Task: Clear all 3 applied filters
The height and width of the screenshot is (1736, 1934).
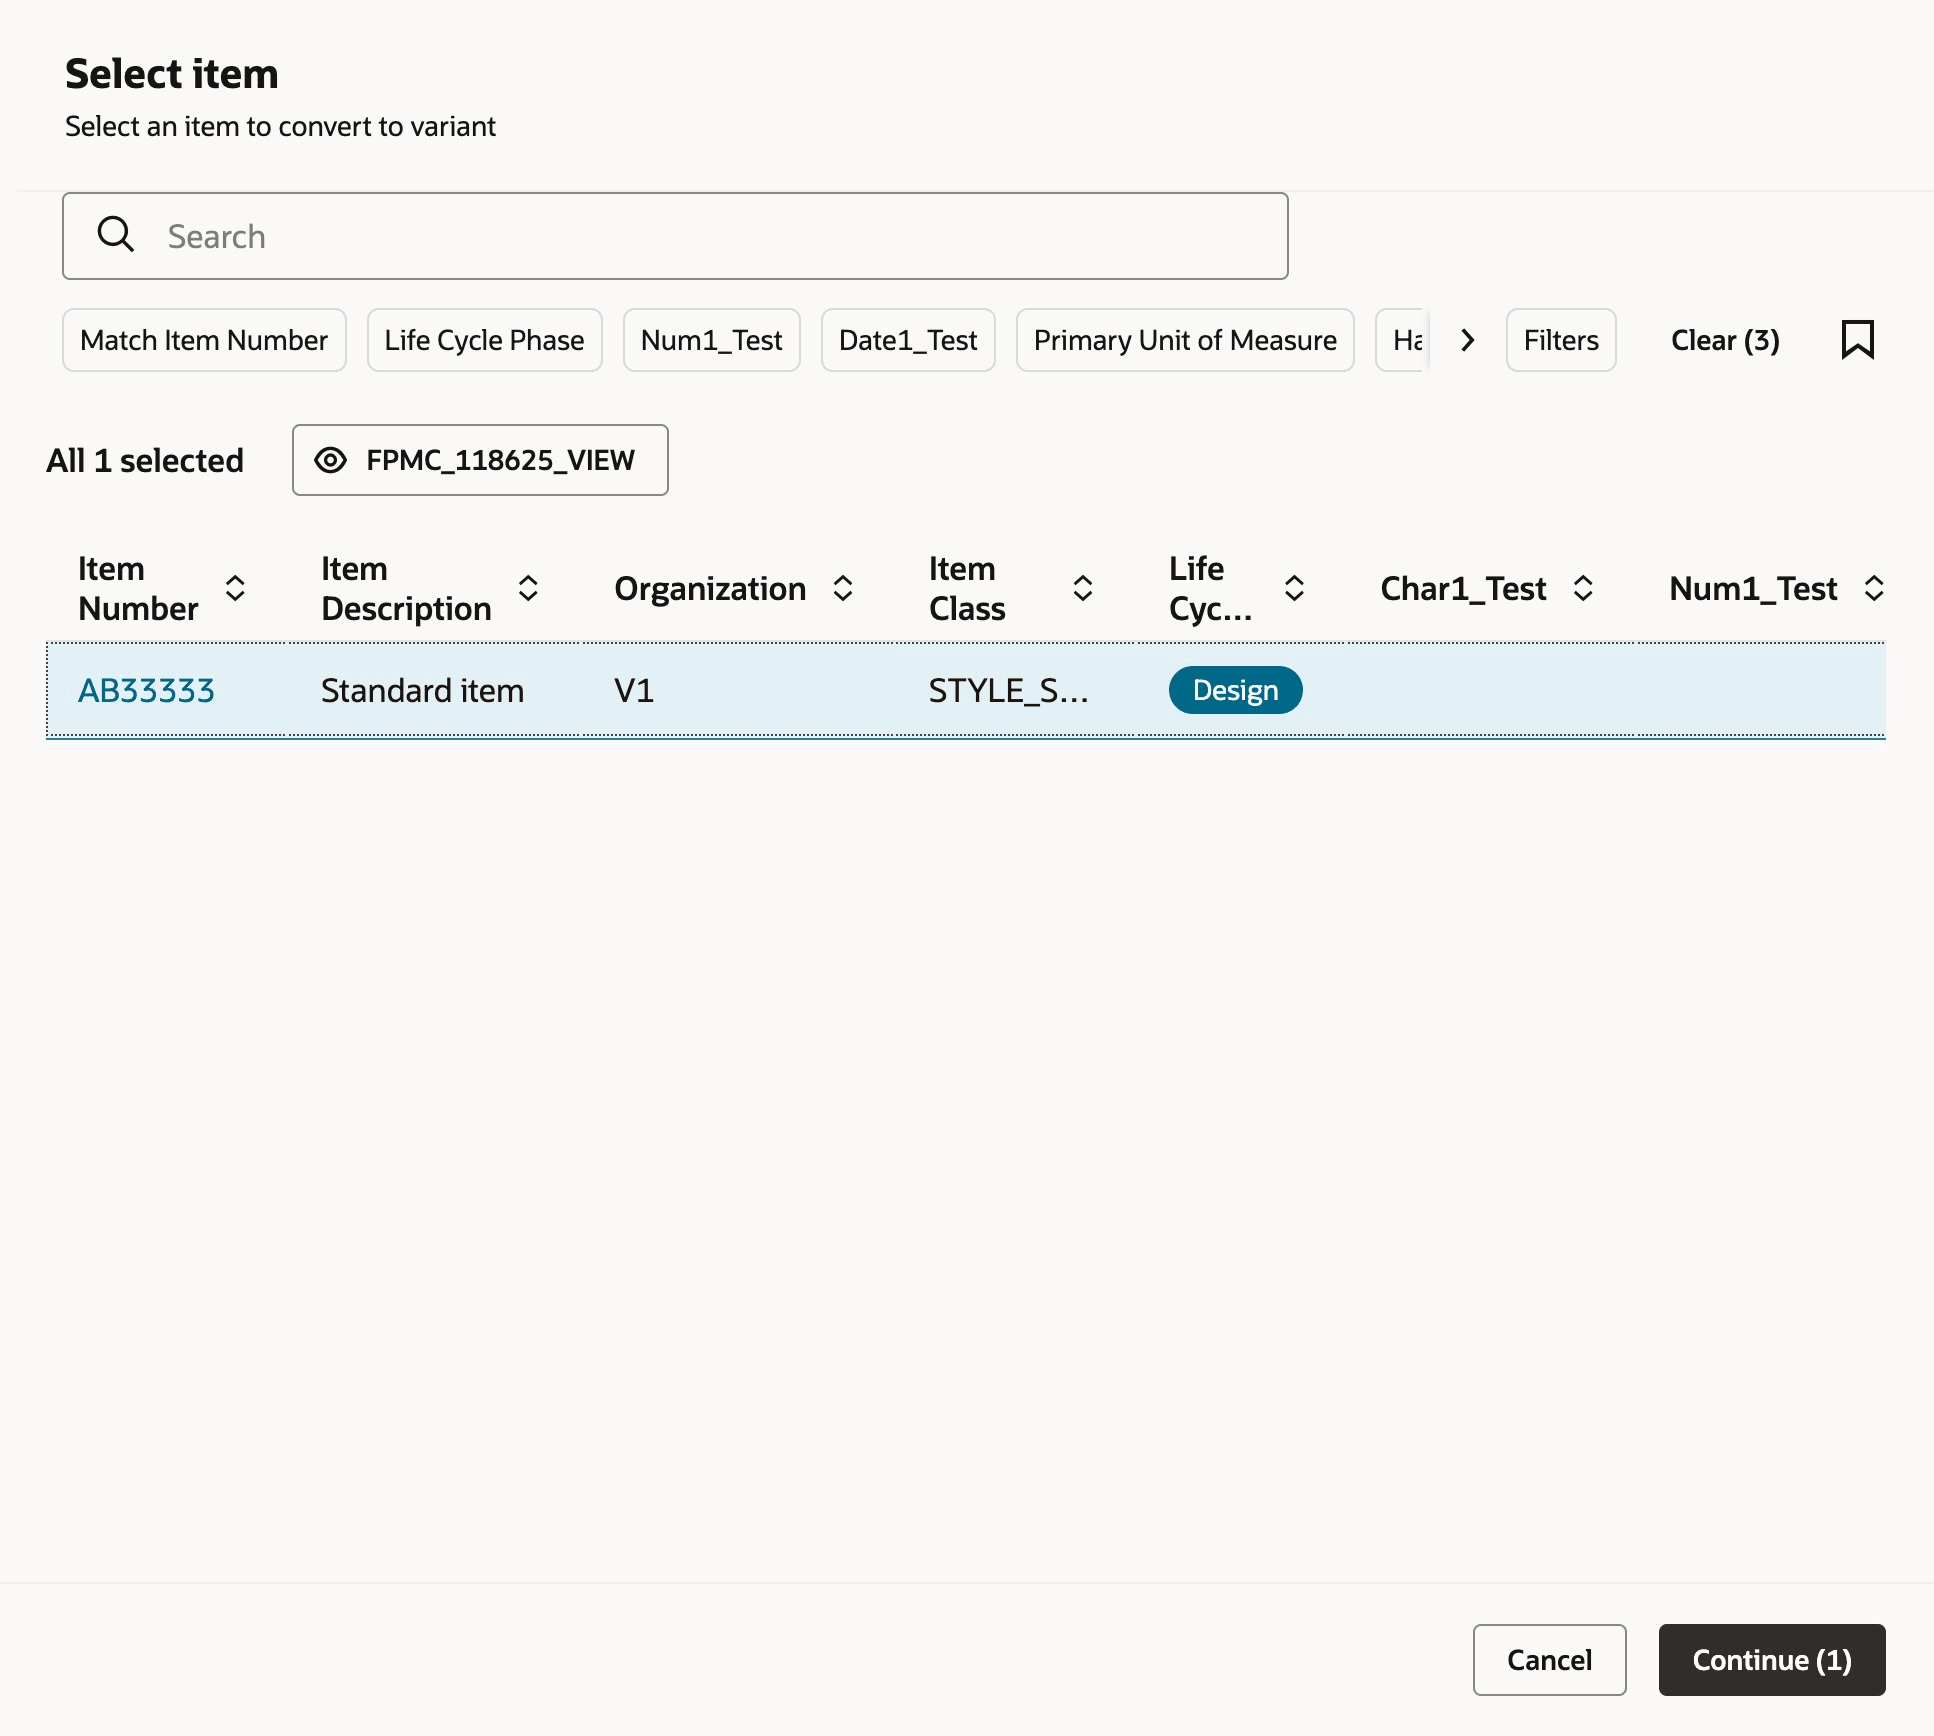Action: 1724,340
